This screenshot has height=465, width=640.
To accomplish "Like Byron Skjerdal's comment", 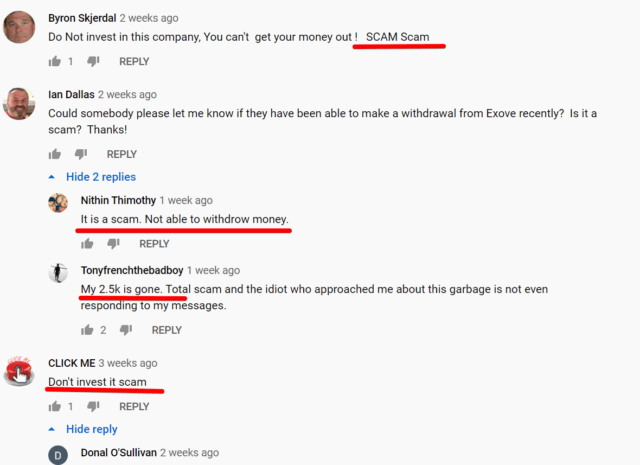I will click(54, 62).
